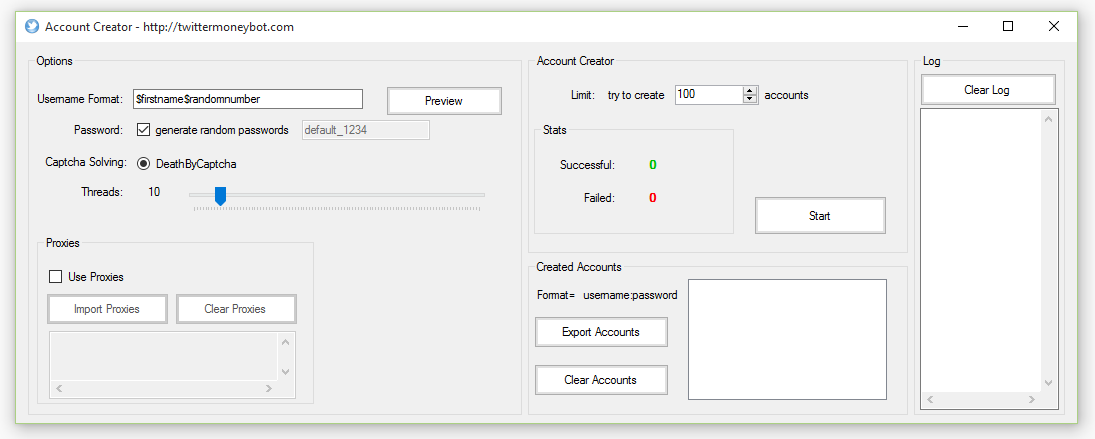The height and width of the screenshot is (439, 1095).
Task: Click the log scrollbar down arrow
Action: (1048, 382)
